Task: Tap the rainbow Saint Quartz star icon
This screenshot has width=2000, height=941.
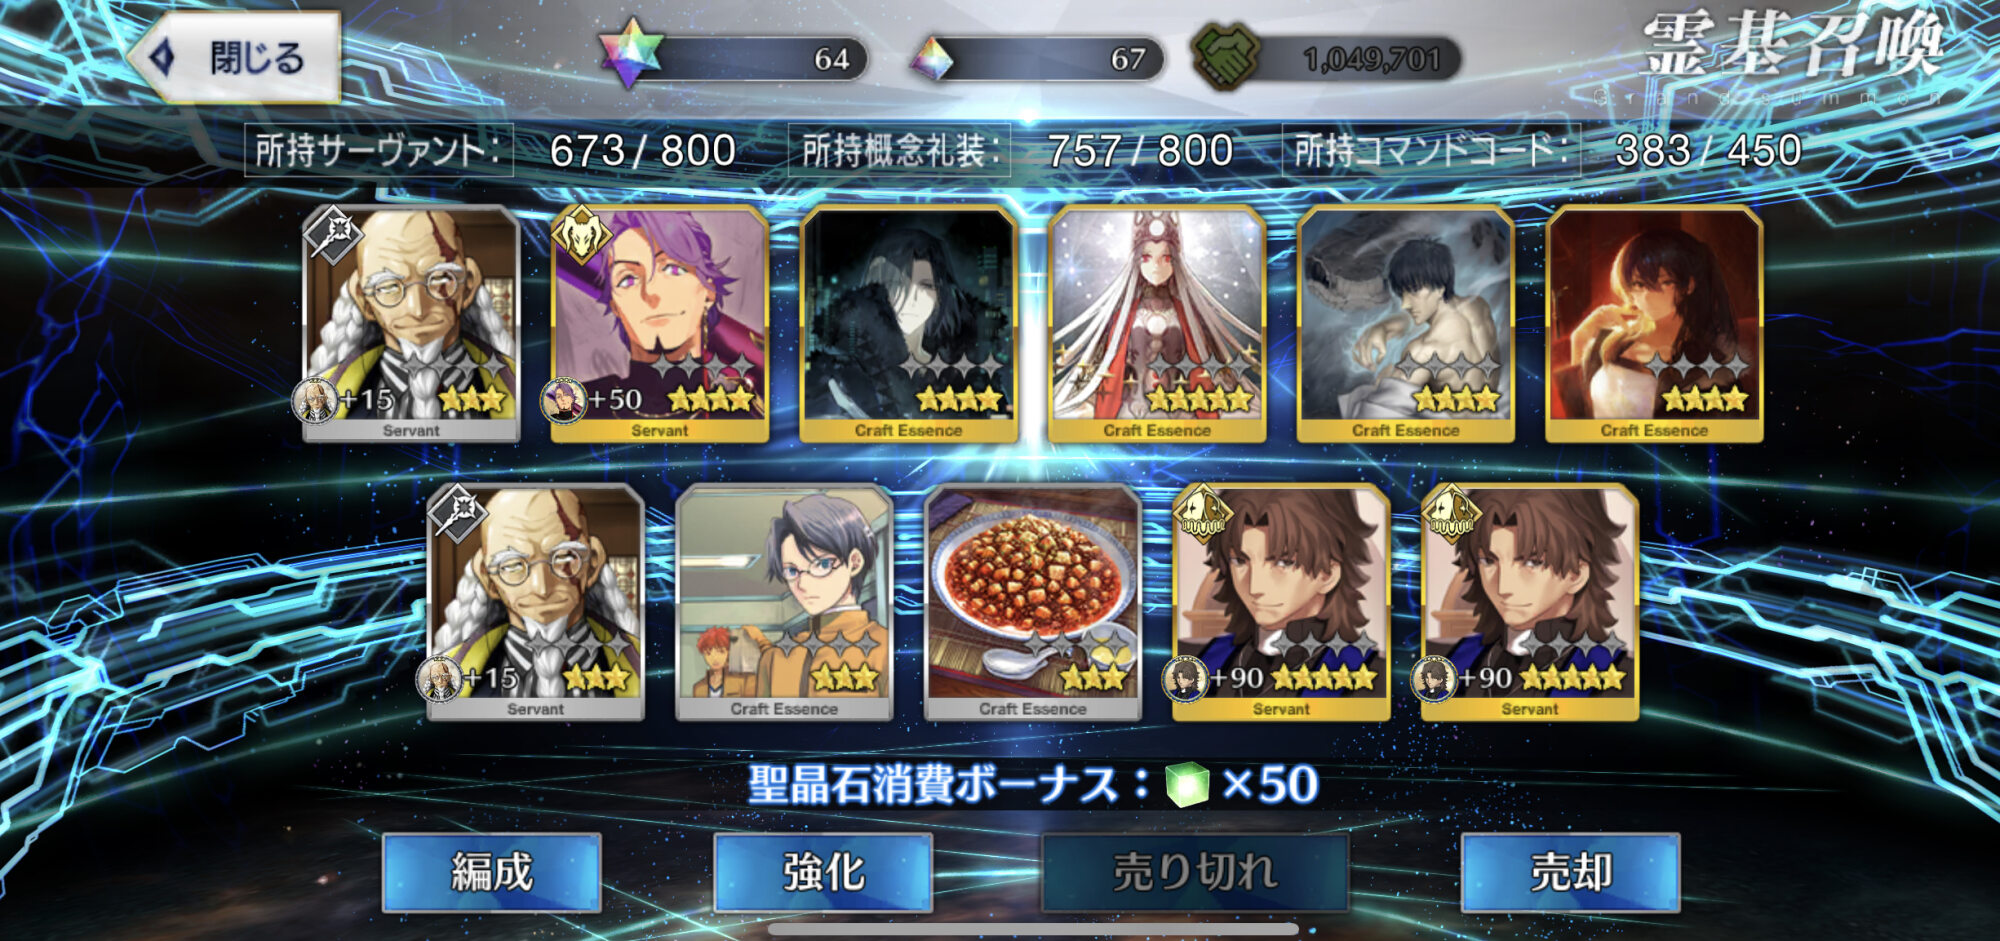Action: [x=631, y=54]
